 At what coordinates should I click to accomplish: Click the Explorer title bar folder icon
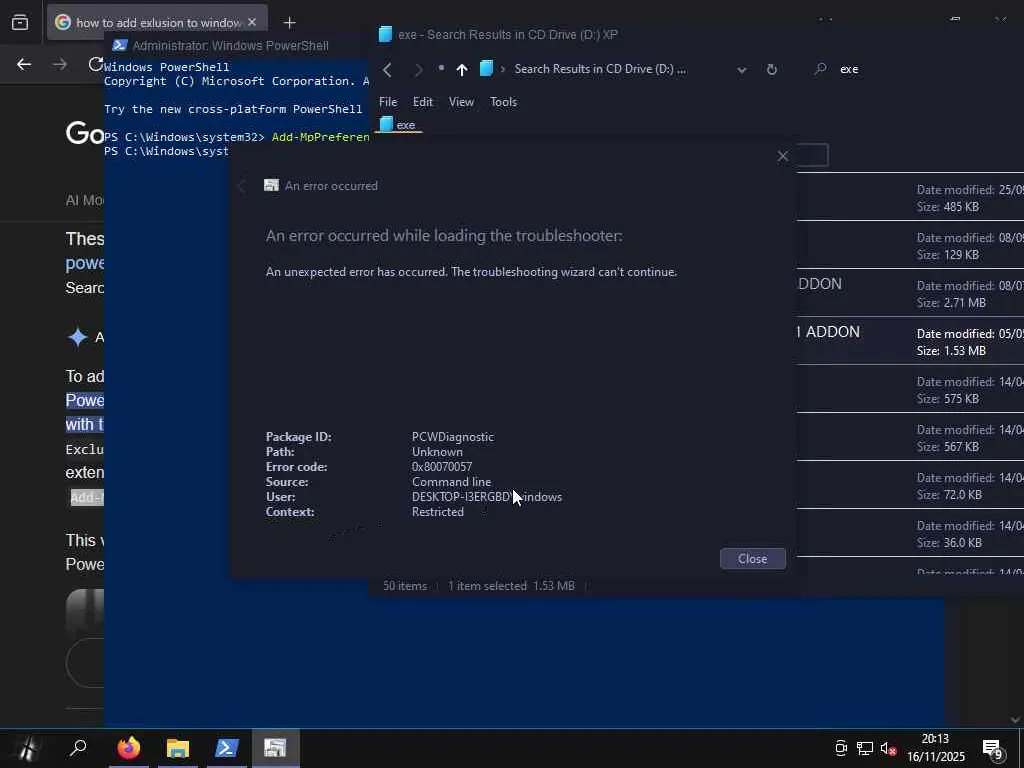tap(385, 35)
